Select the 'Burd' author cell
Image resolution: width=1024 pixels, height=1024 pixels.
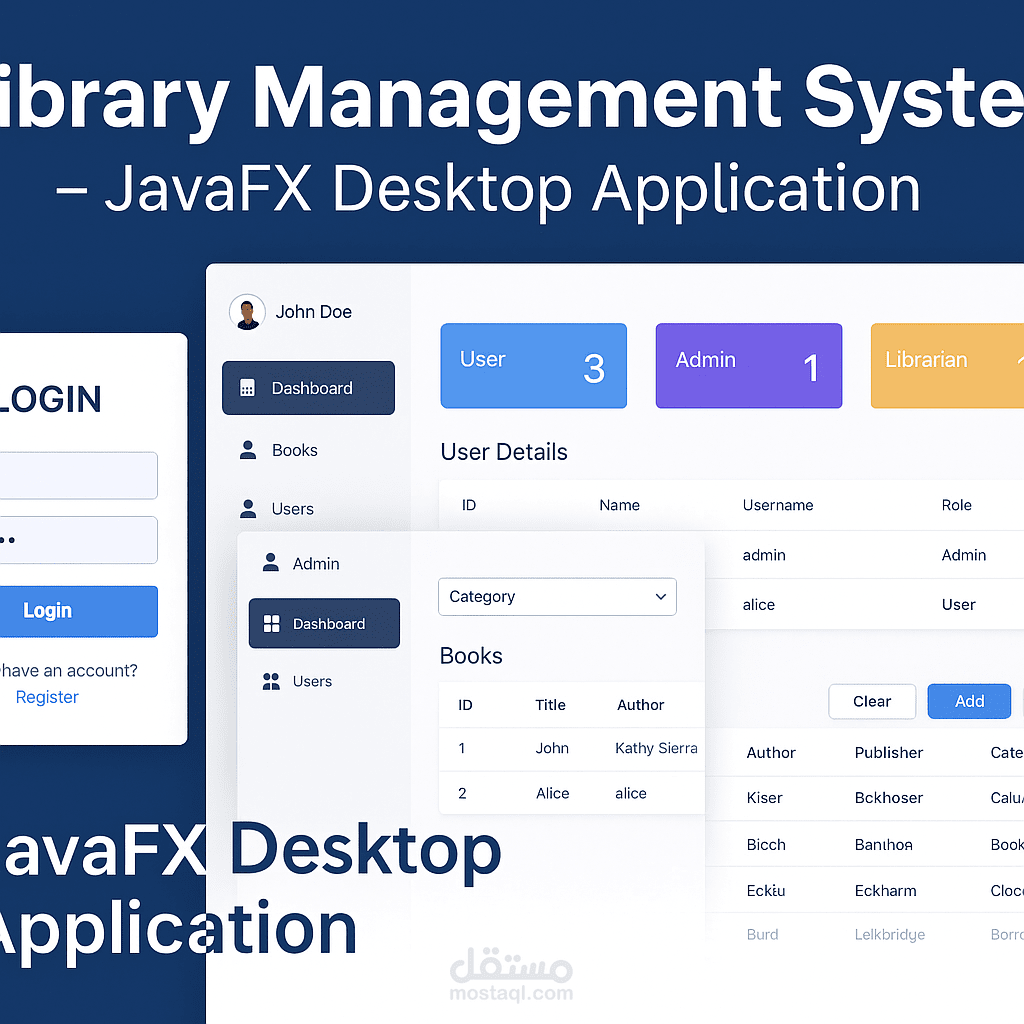coord(762,935)
